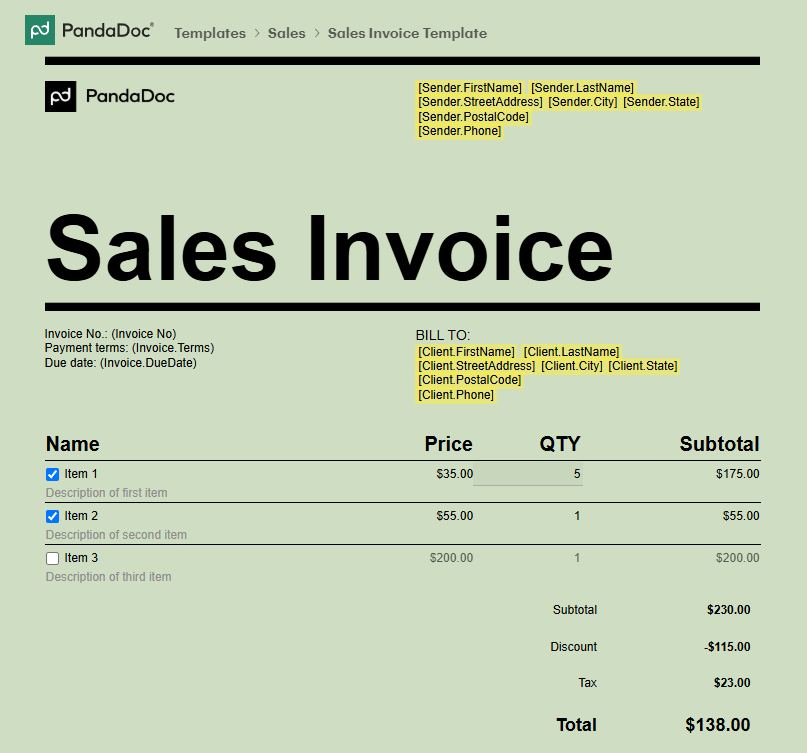Screen dimensions: 807x753
Task: Click 'Description of second item' text
Action: point(116,535)
